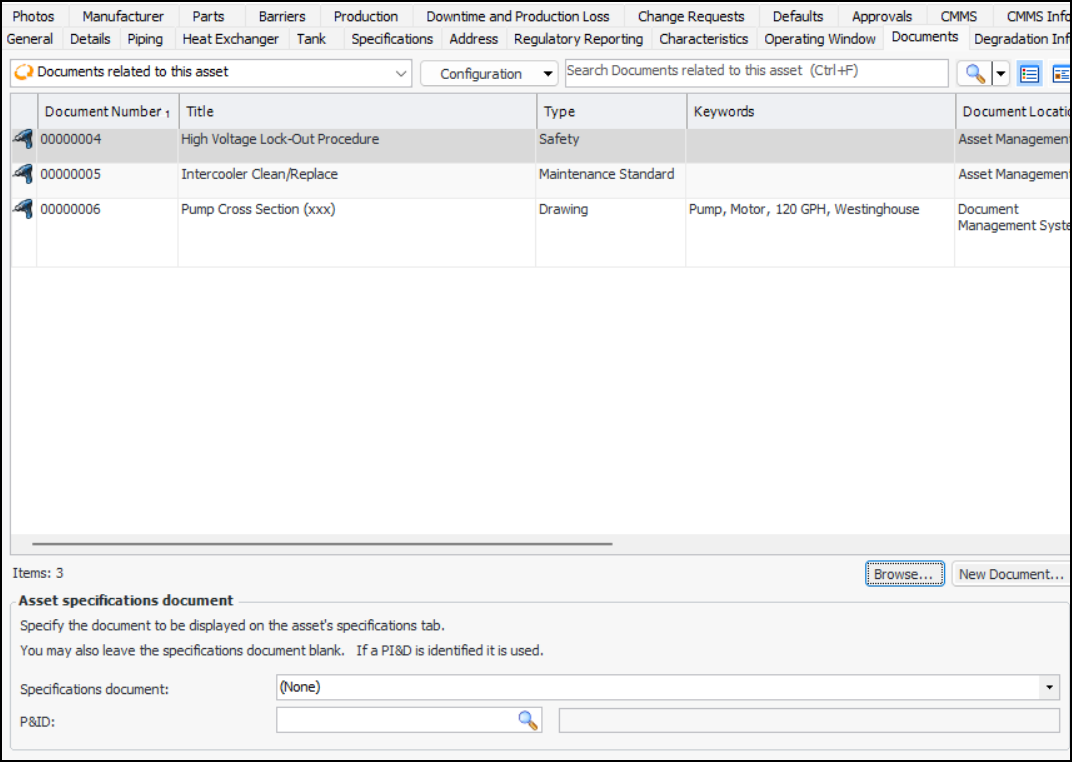Switch to the Heat Exchanger tab
Viewport: 1072px width, 762px height.
pyautogui.click(x=230, y=39)
